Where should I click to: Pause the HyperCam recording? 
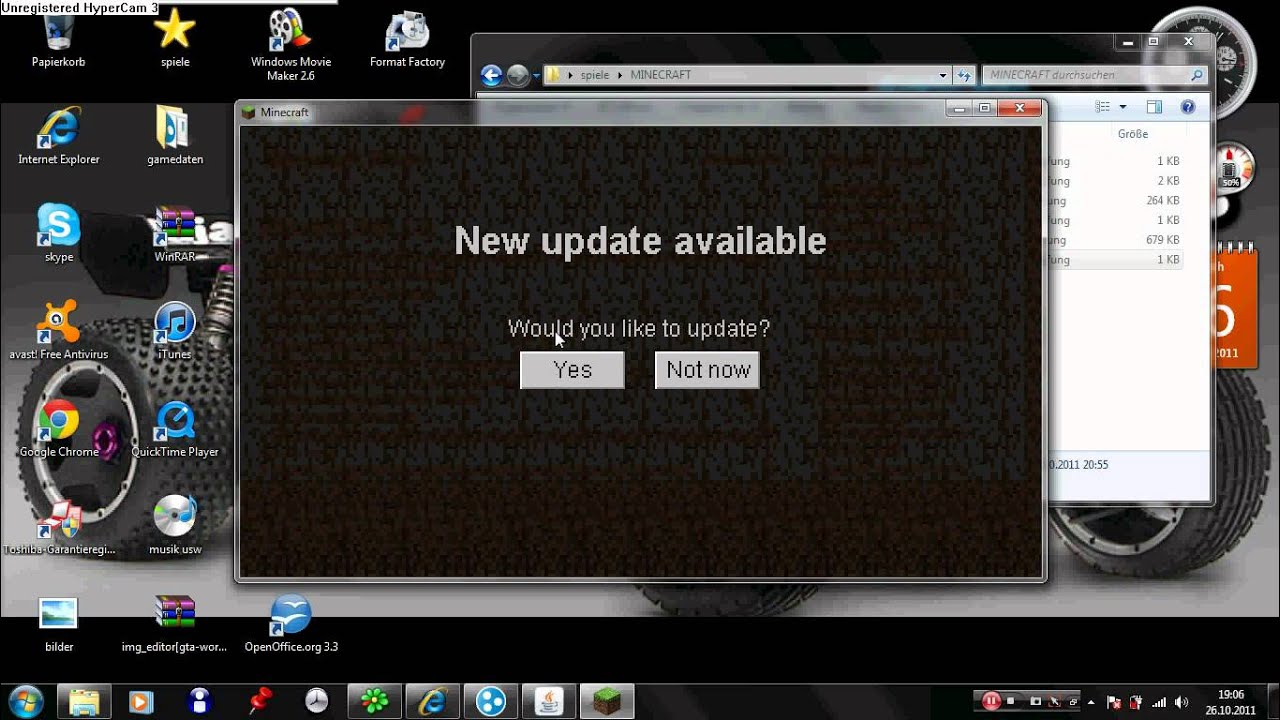991,701
